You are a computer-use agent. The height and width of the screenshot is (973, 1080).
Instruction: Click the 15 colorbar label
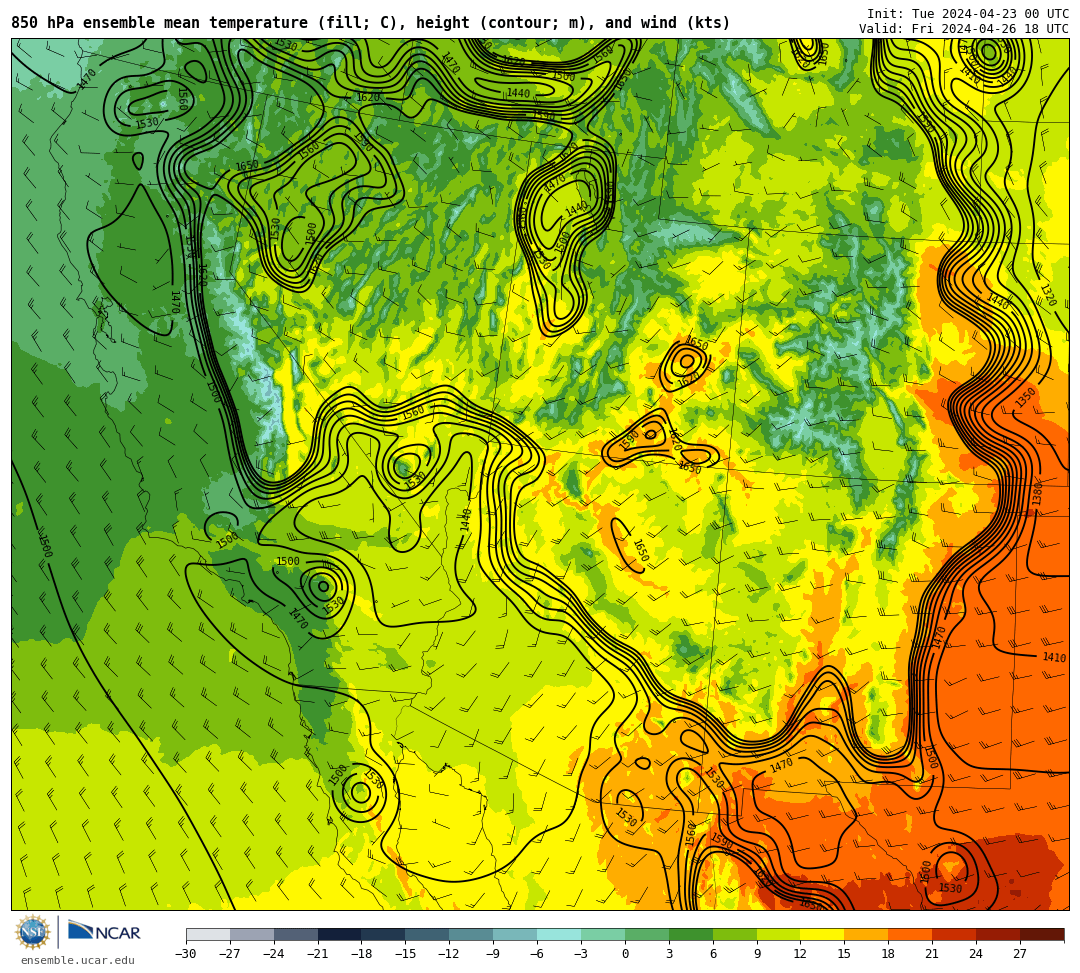pyautogui.click(x=844, y=954)
